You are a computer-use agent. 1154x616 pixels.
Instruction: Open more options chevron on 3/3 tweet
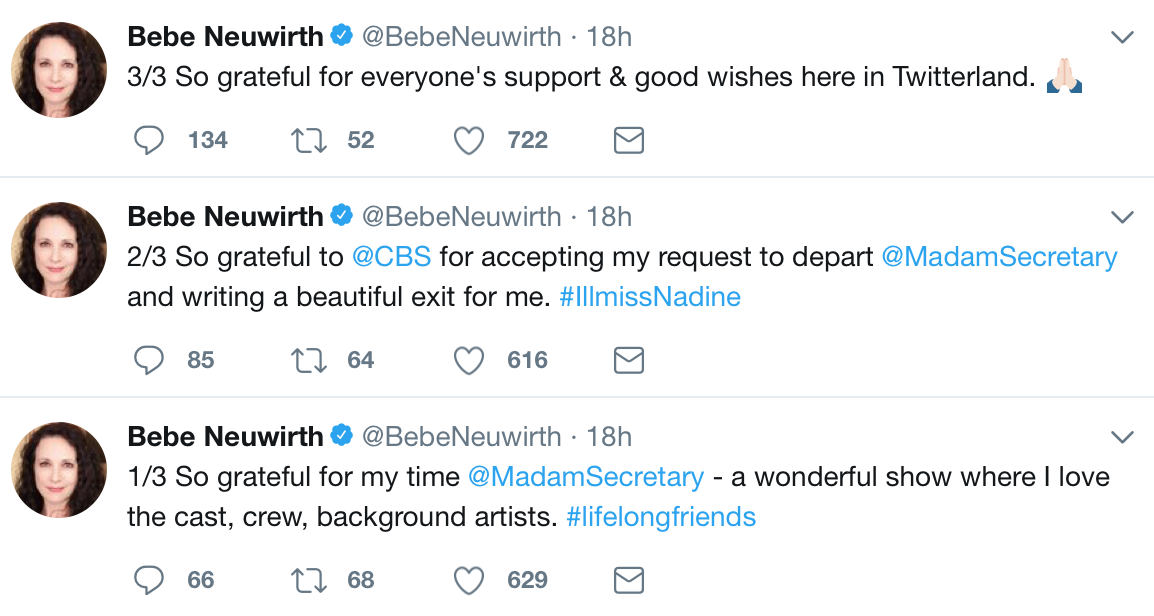[1122, 38]
